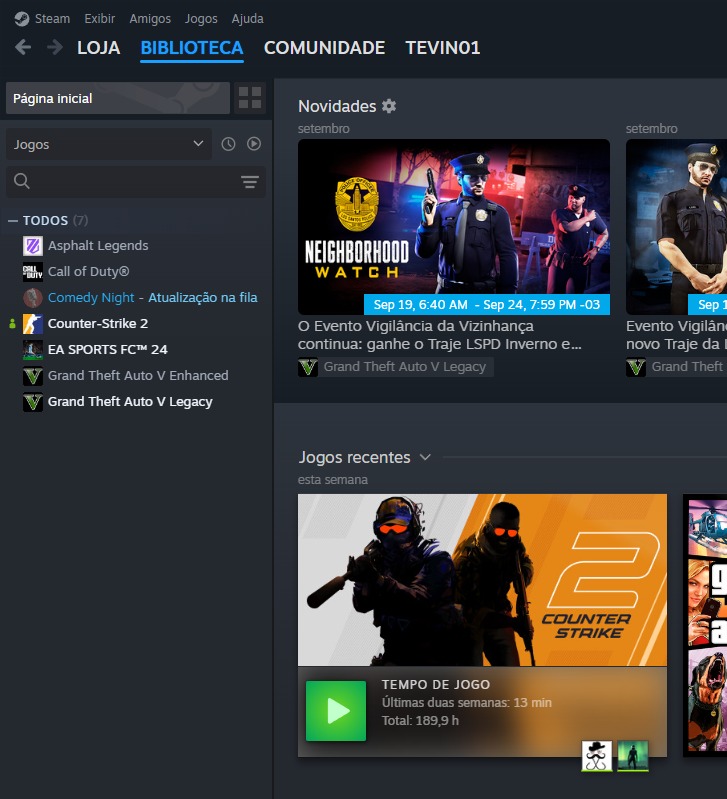
Task: Select Grand Theft Auto V Legacy entry
Action: [130, 402]
